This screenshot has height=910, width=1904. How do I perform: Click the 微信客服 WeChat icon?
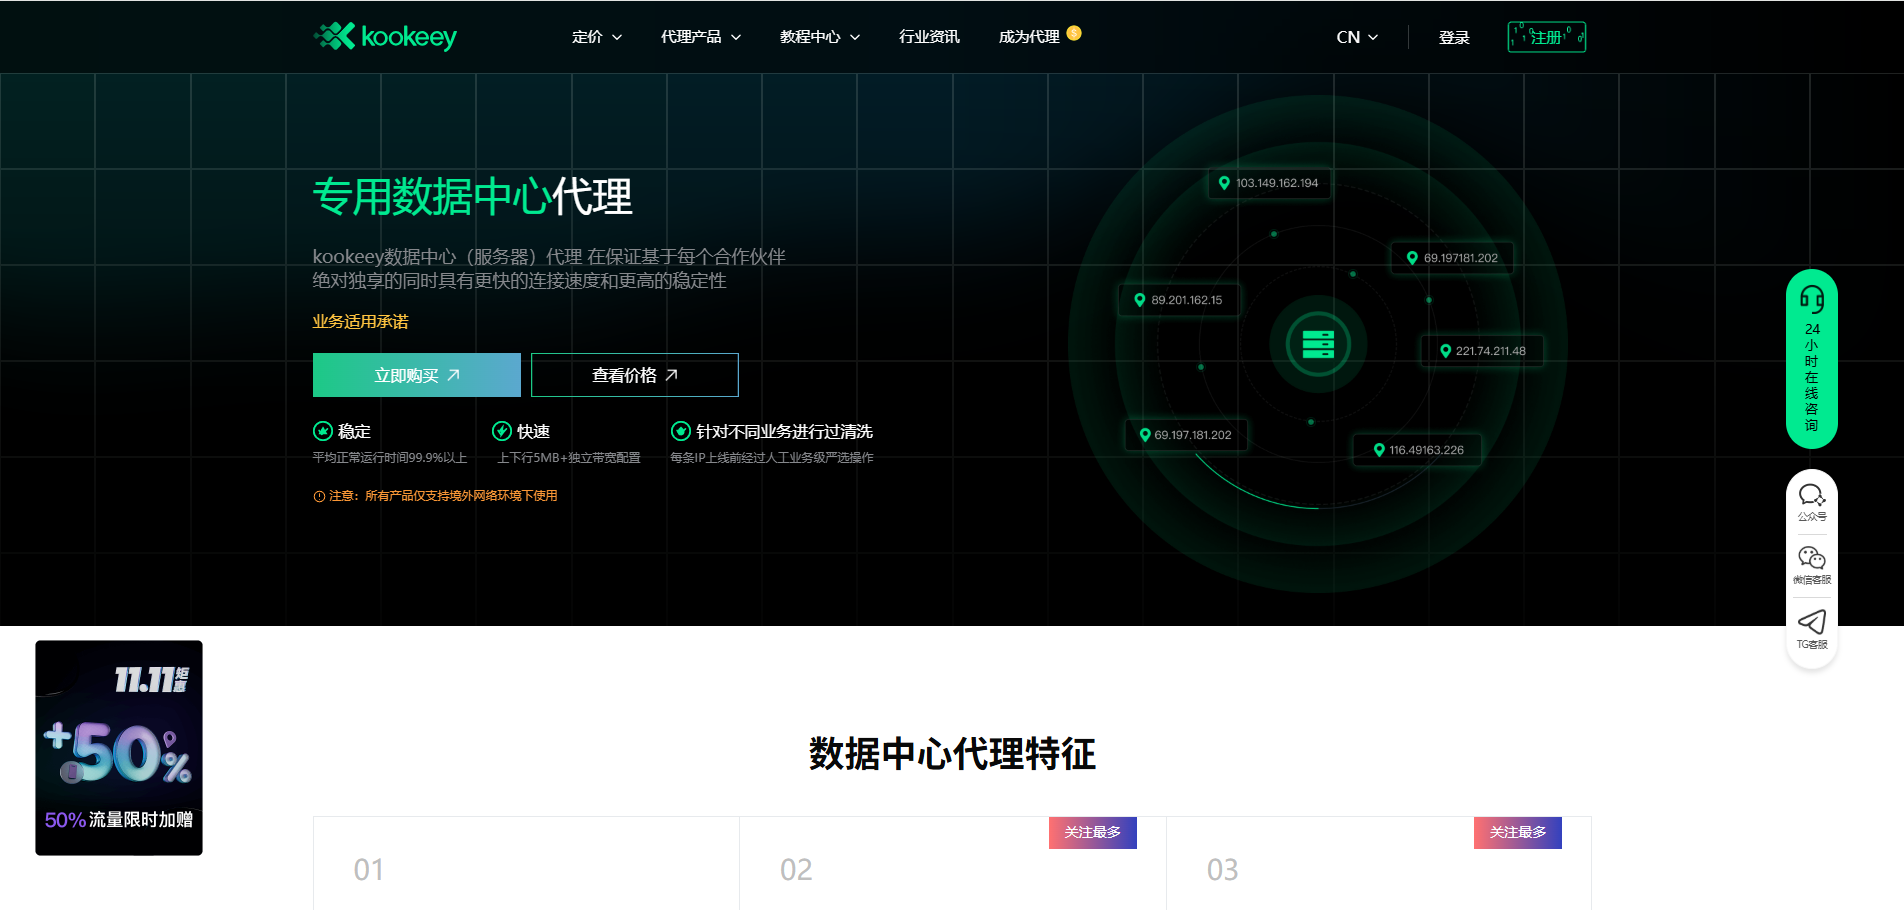1811,558
